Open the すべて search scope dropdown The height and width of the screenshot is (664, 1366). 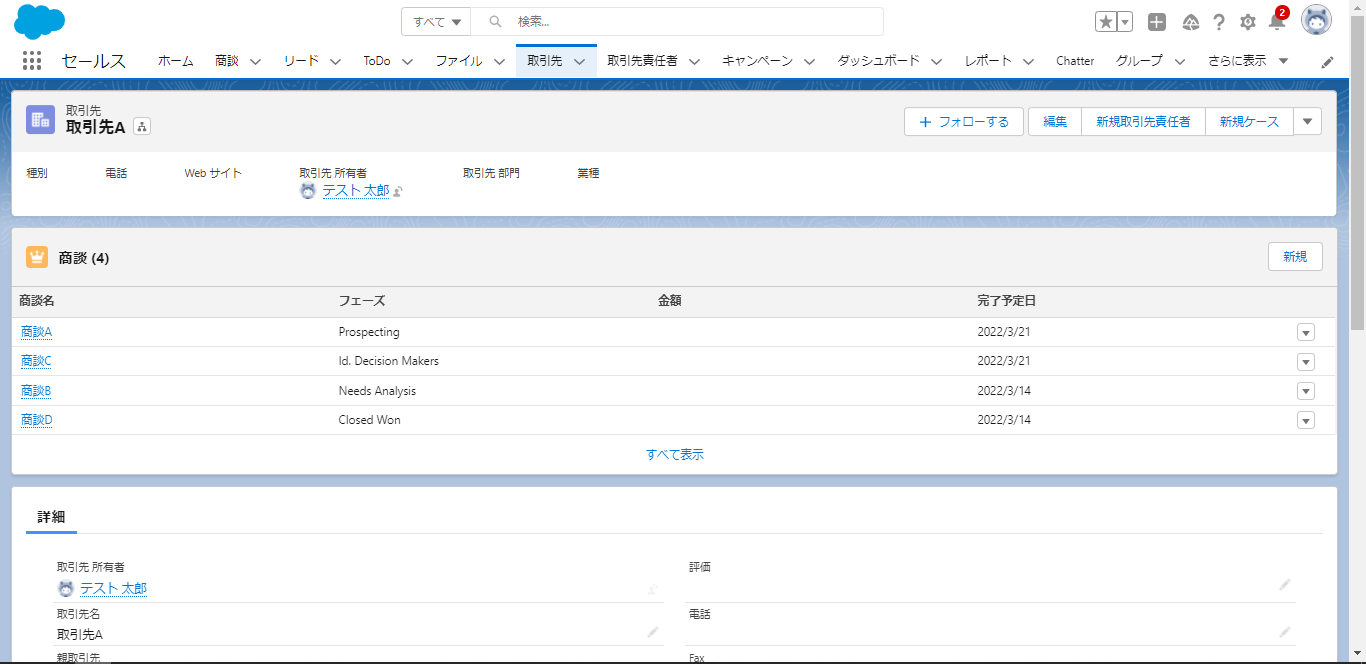[436, 21]
